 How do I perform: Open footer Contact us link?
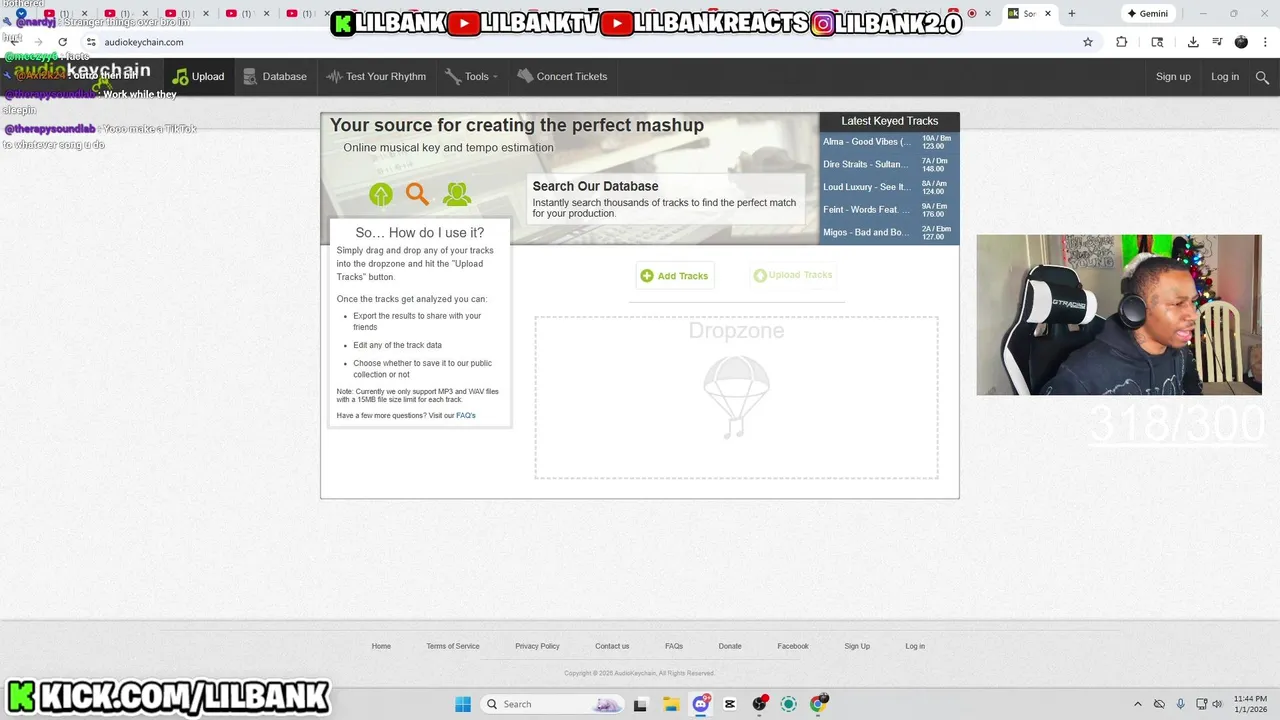pos(612,646)
